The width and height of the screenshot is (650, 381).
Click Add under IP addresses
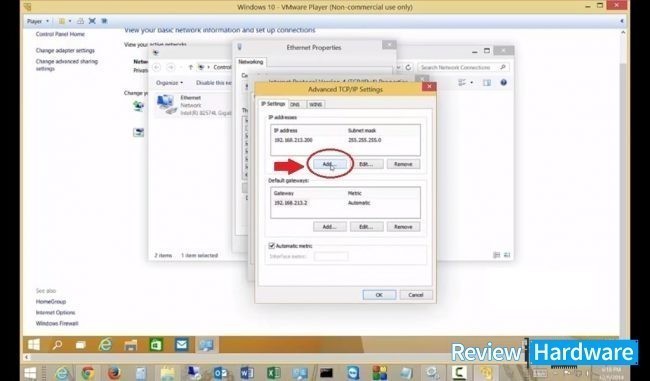330,164
